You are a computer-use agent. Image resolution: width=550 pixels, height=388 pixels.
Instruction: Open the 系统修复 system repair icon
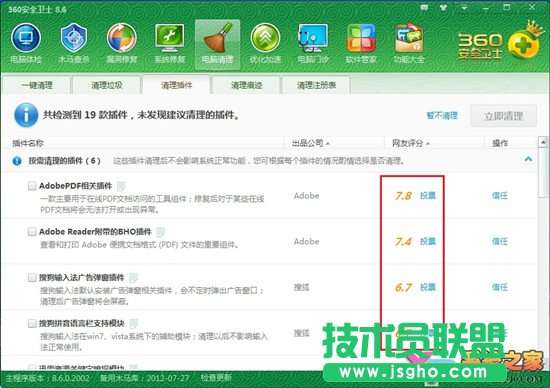coord(169,43)
